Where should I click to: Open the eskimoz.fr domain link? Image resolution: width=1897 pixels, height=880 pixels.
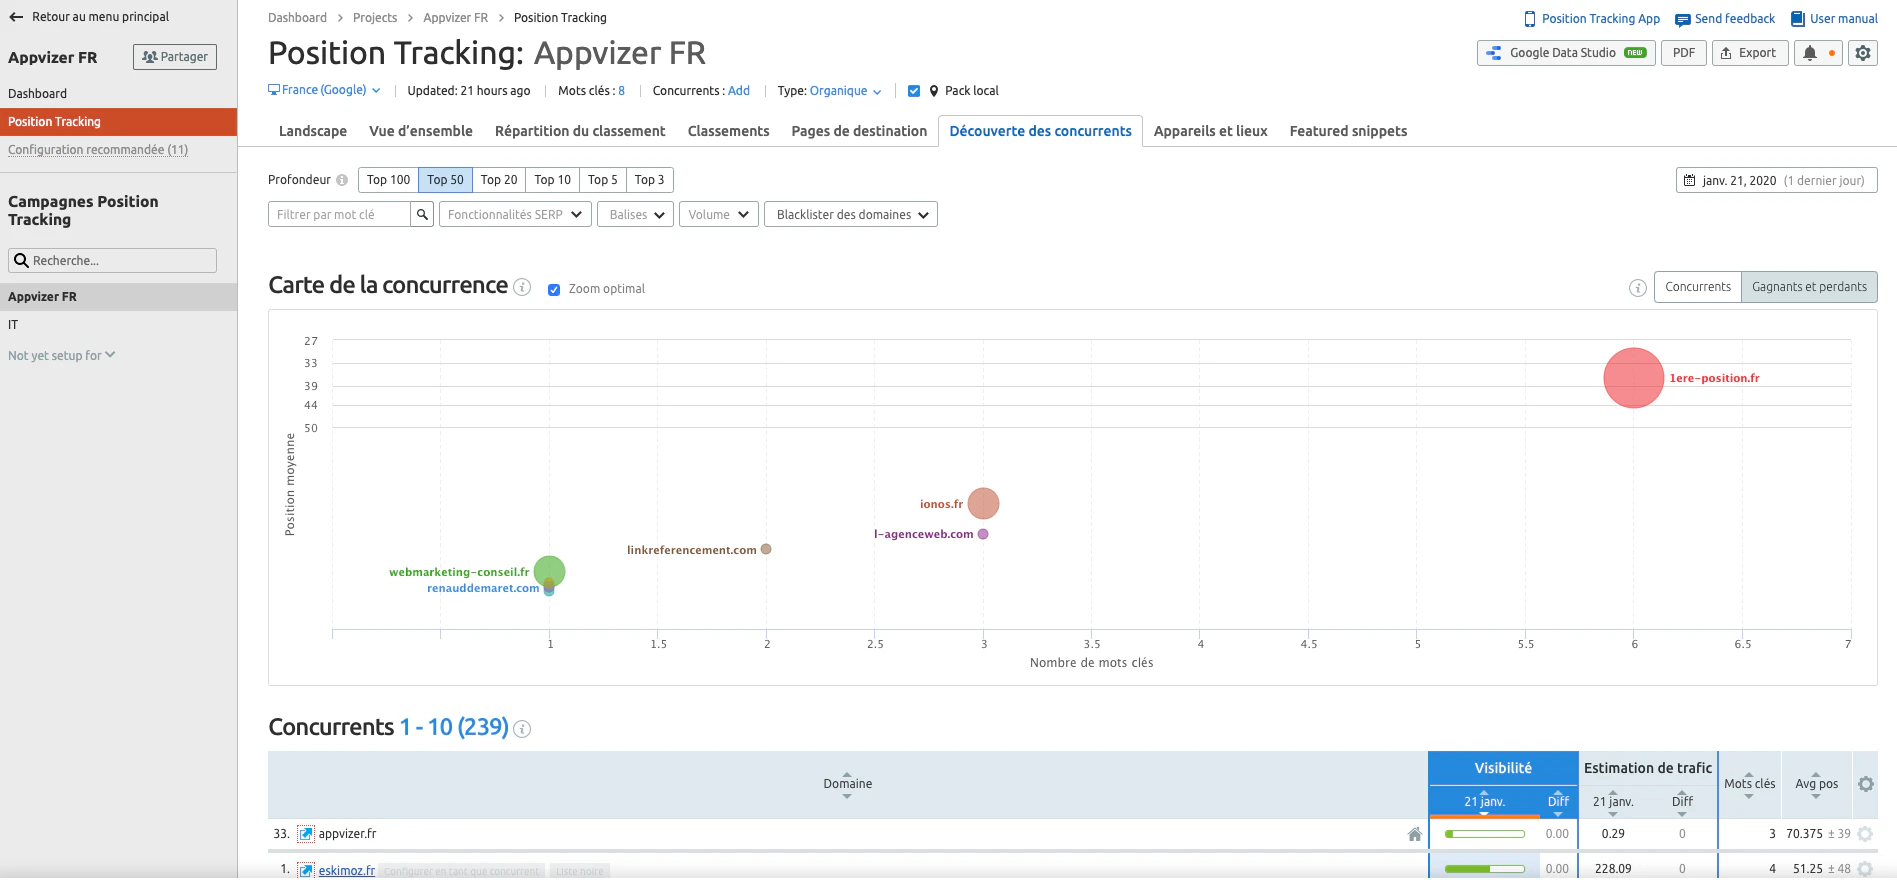click(x=347, y=871)
